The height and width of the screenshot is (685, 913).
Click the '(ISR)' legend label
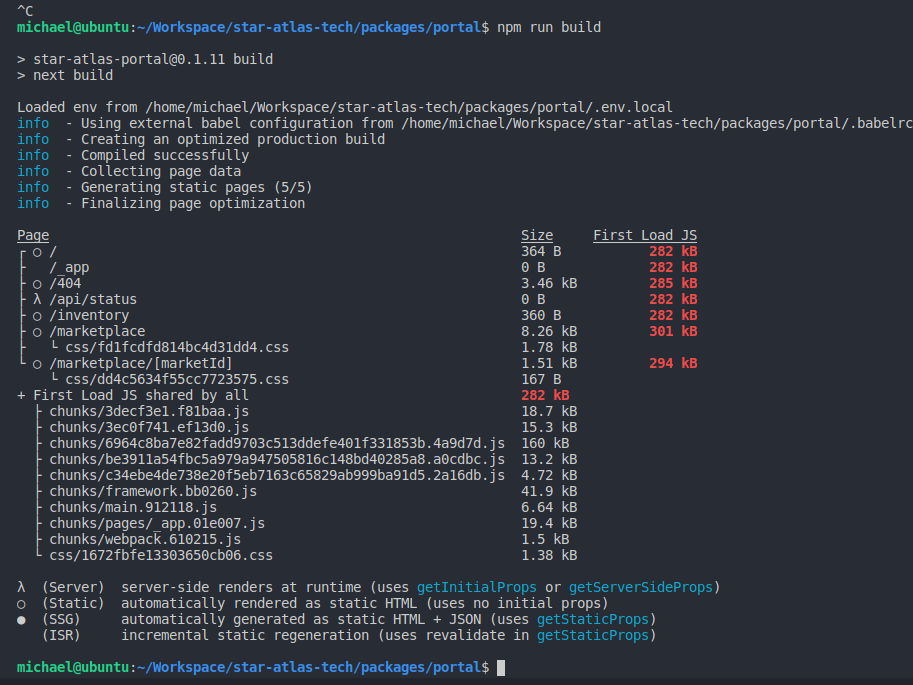pyautogui.click(x=61, y=635)
